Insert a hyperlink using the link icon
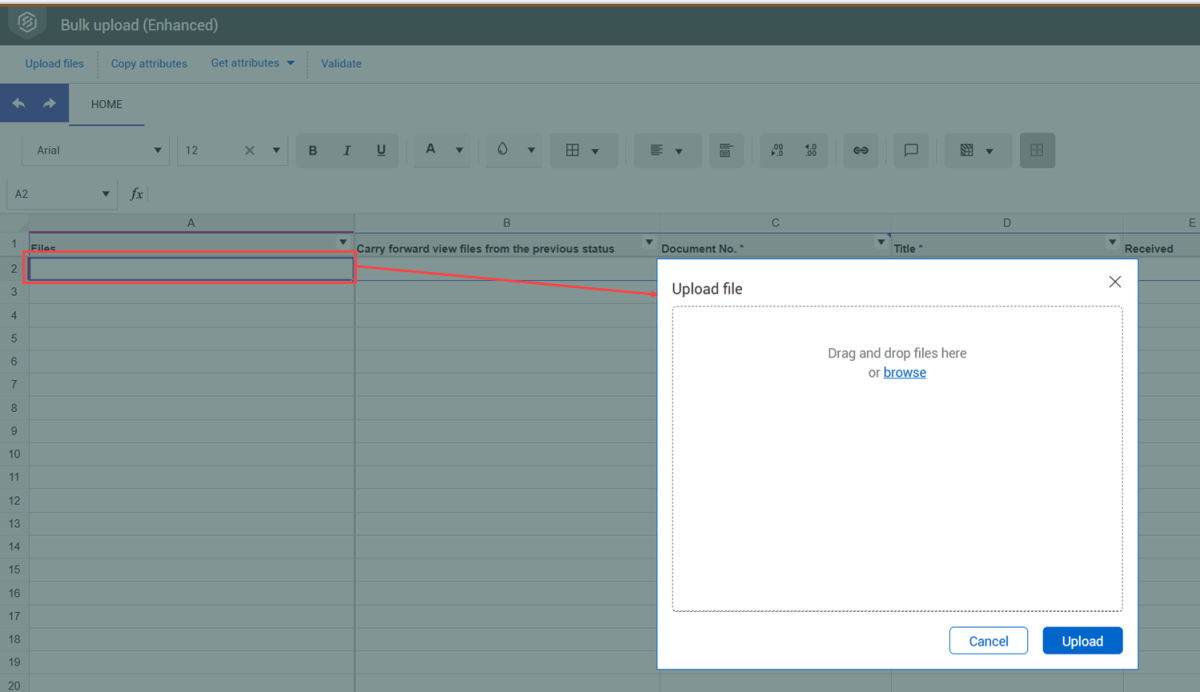Screen dimensions: 1200x692 860,151
